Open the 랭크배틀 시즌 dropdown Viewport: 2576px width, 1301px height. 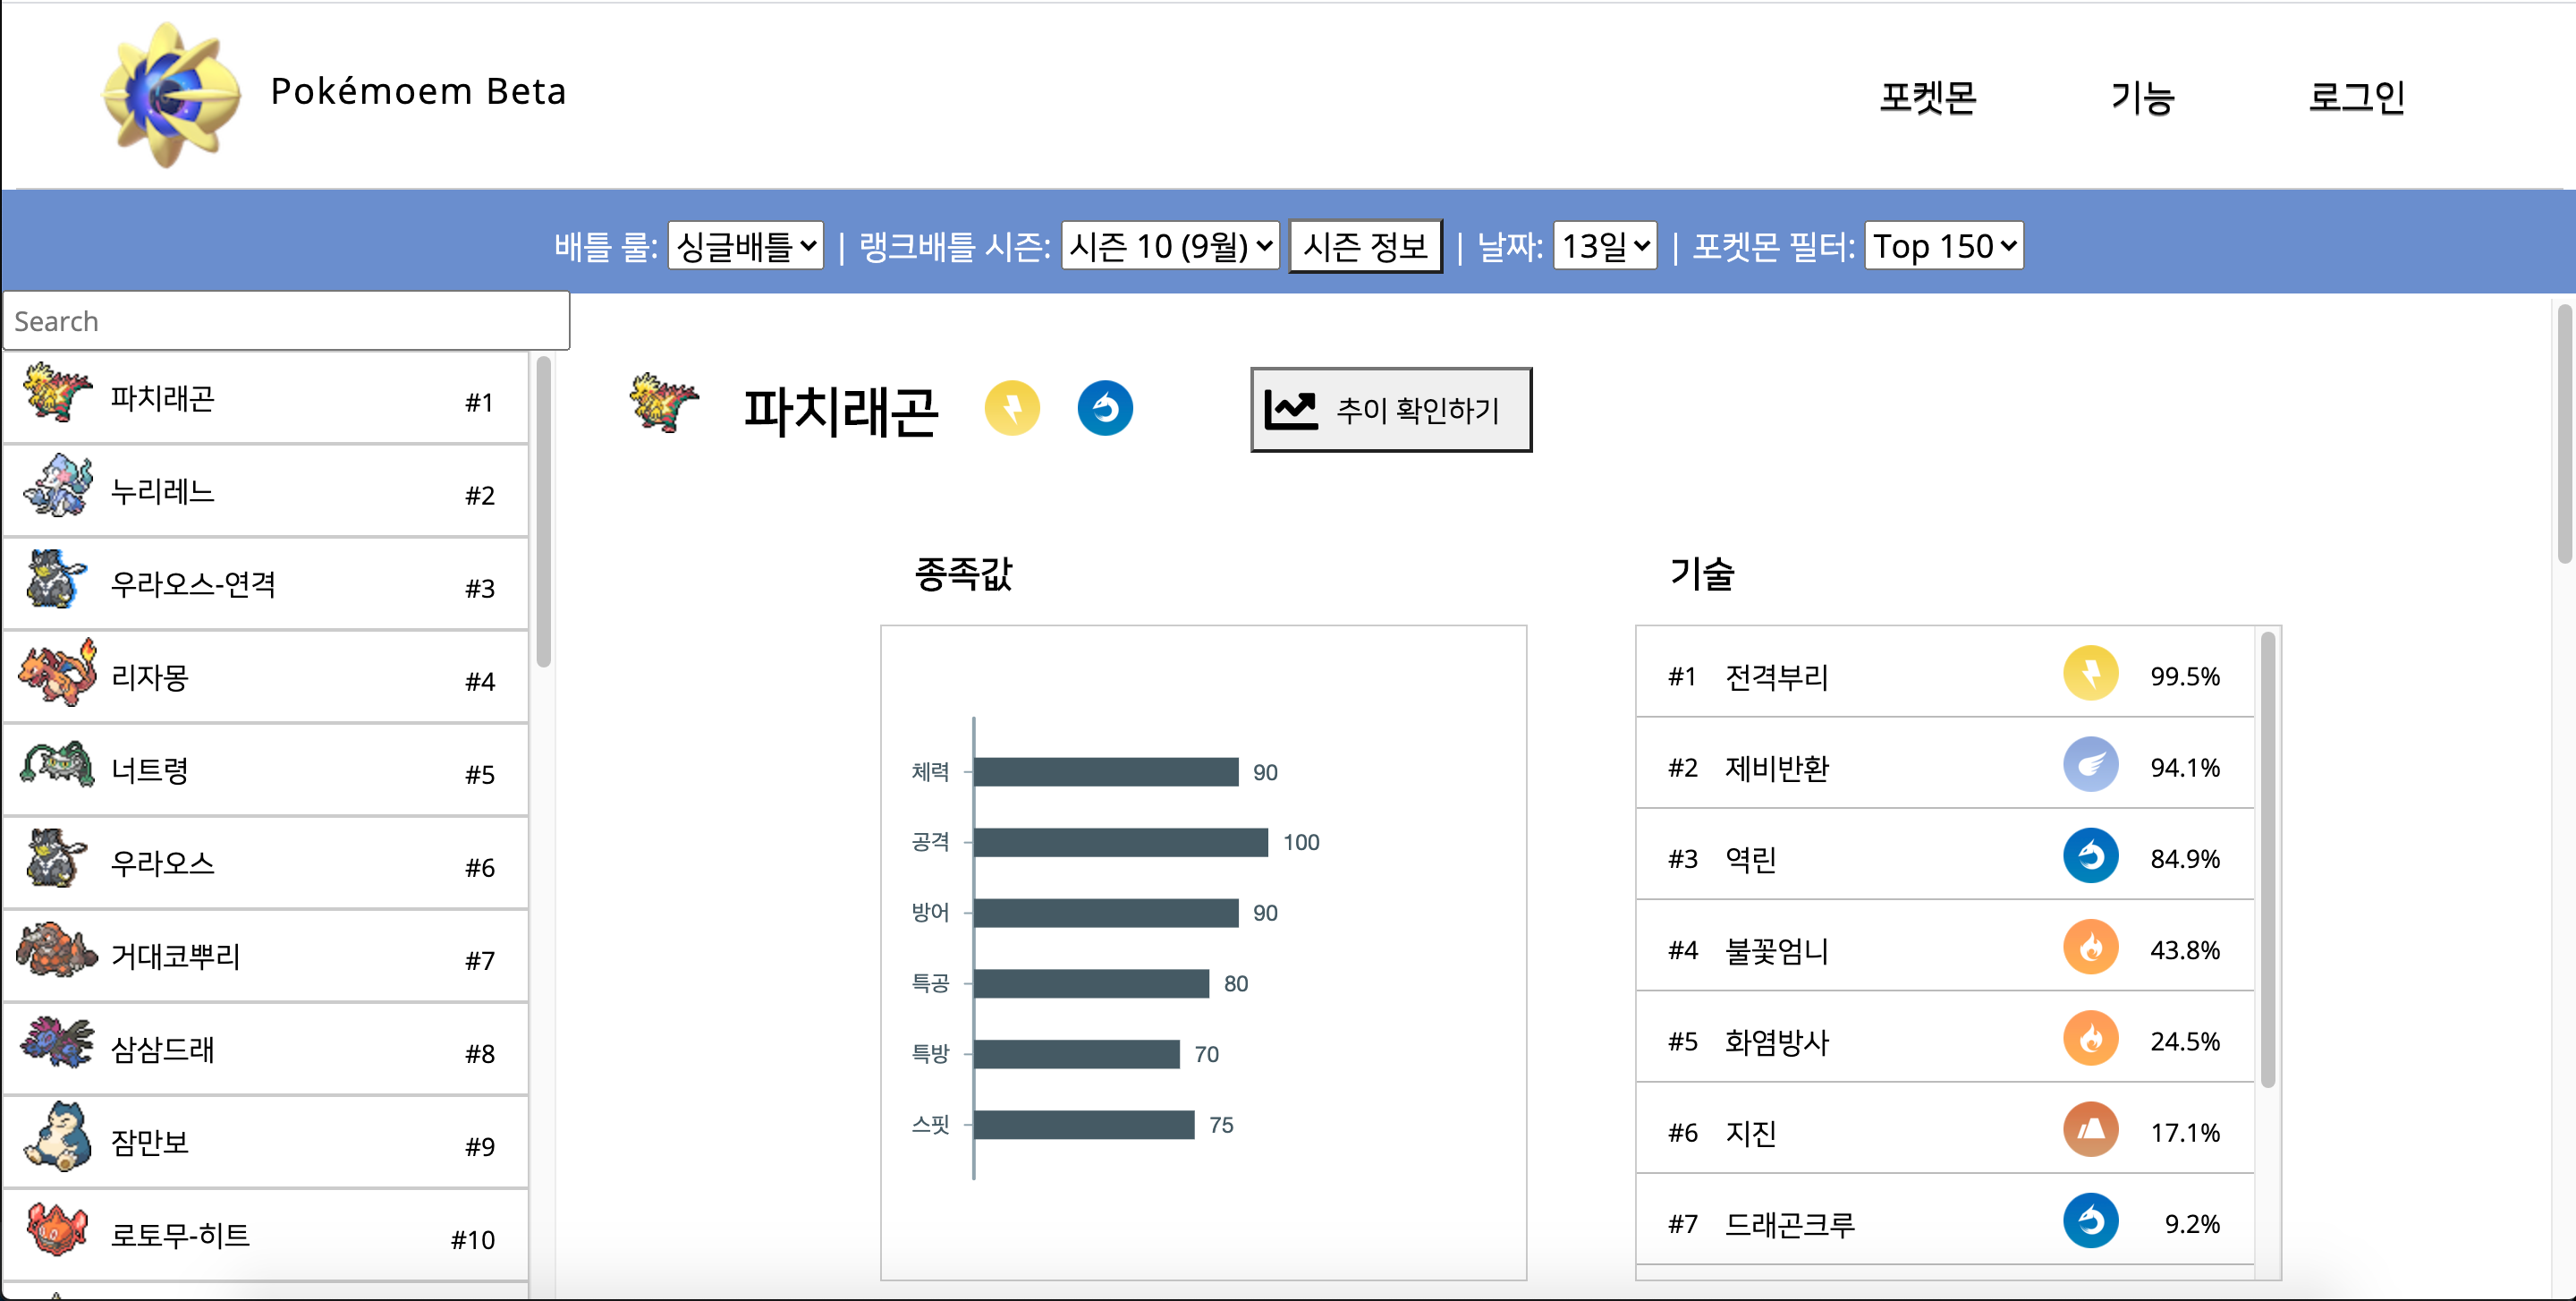(1169, 246)
